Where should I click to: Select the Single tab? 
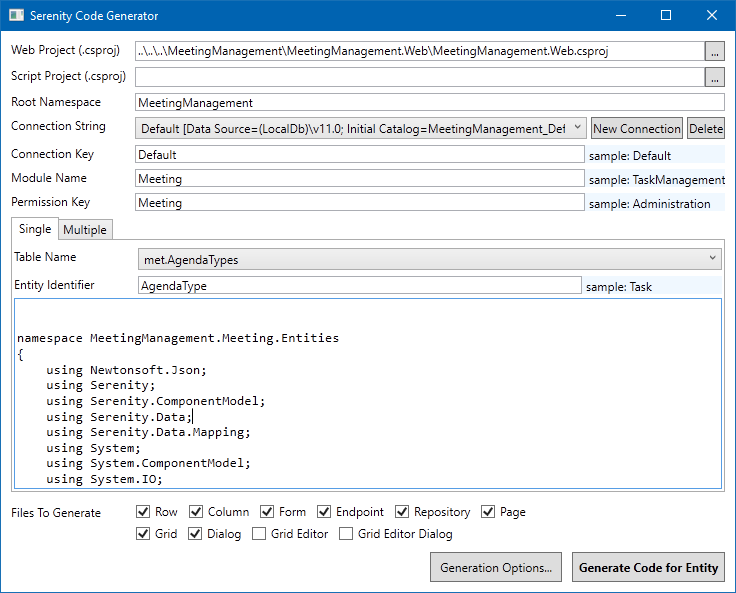pos(35,229)
